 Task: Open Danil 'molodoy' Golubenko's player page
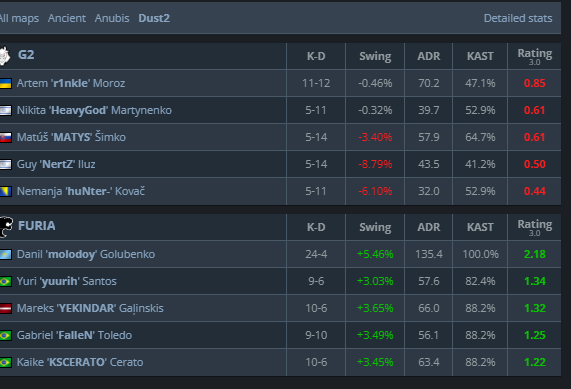86,254
